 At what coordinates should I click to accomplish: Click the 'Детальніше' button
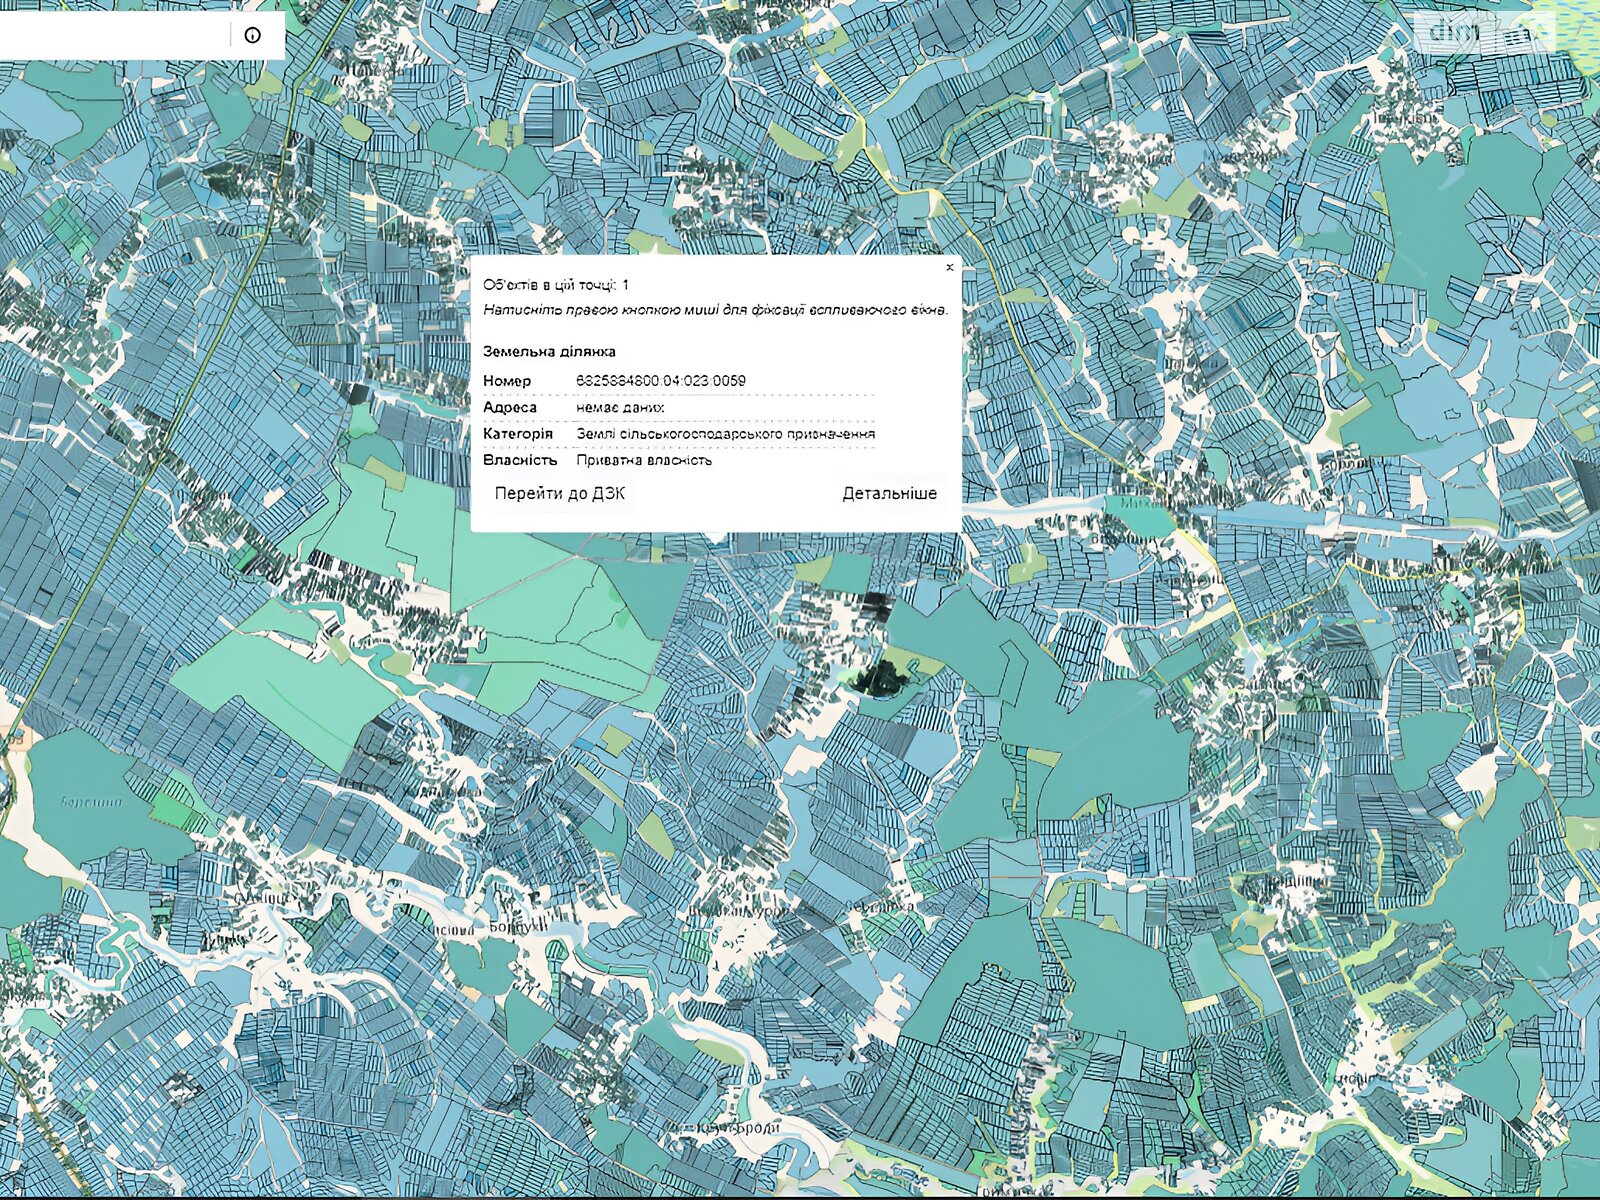coord(889,493)
